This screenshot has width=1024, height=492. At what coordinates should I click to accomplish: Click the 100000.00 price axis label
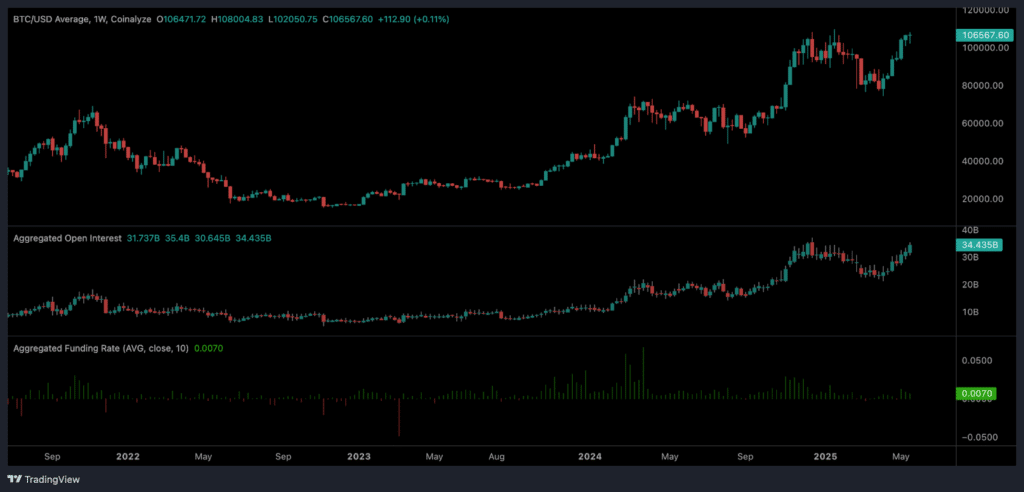pyautogui.click(x=983, y=48)
